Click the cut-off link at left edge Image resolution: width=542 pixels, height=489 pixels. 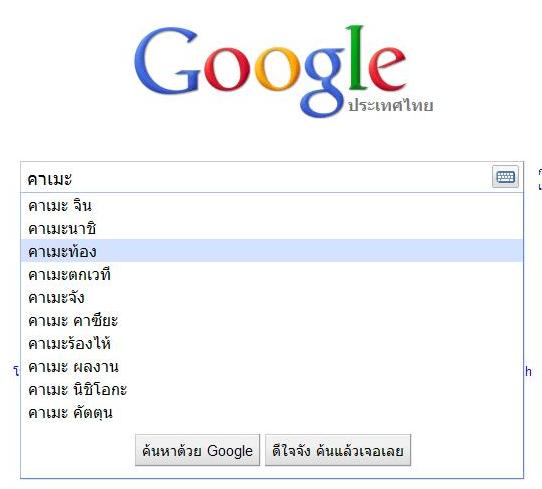coord(16,371)
